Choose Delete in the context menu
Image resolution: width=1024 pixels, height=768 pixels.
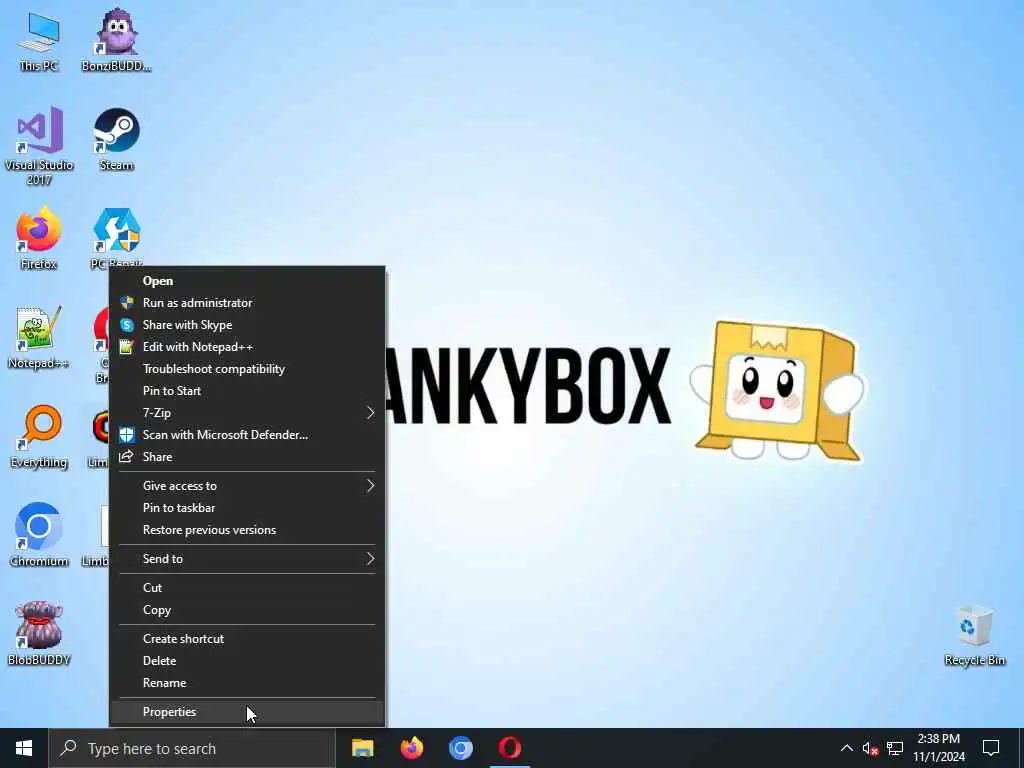tap(248, 661)
